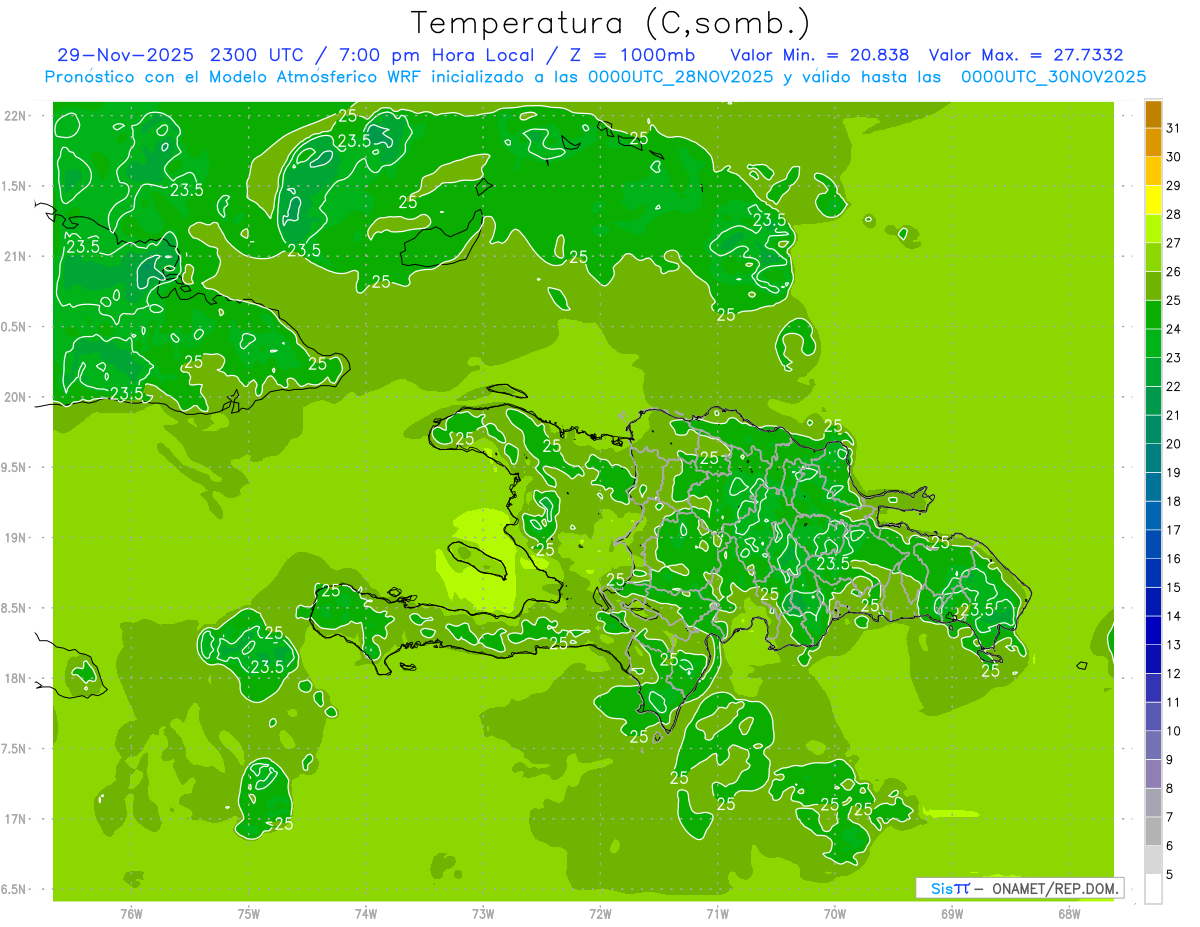The image size is (1200, 927).
Task: Click the '28' color scale label
Action: click(x=1174, y=214)
